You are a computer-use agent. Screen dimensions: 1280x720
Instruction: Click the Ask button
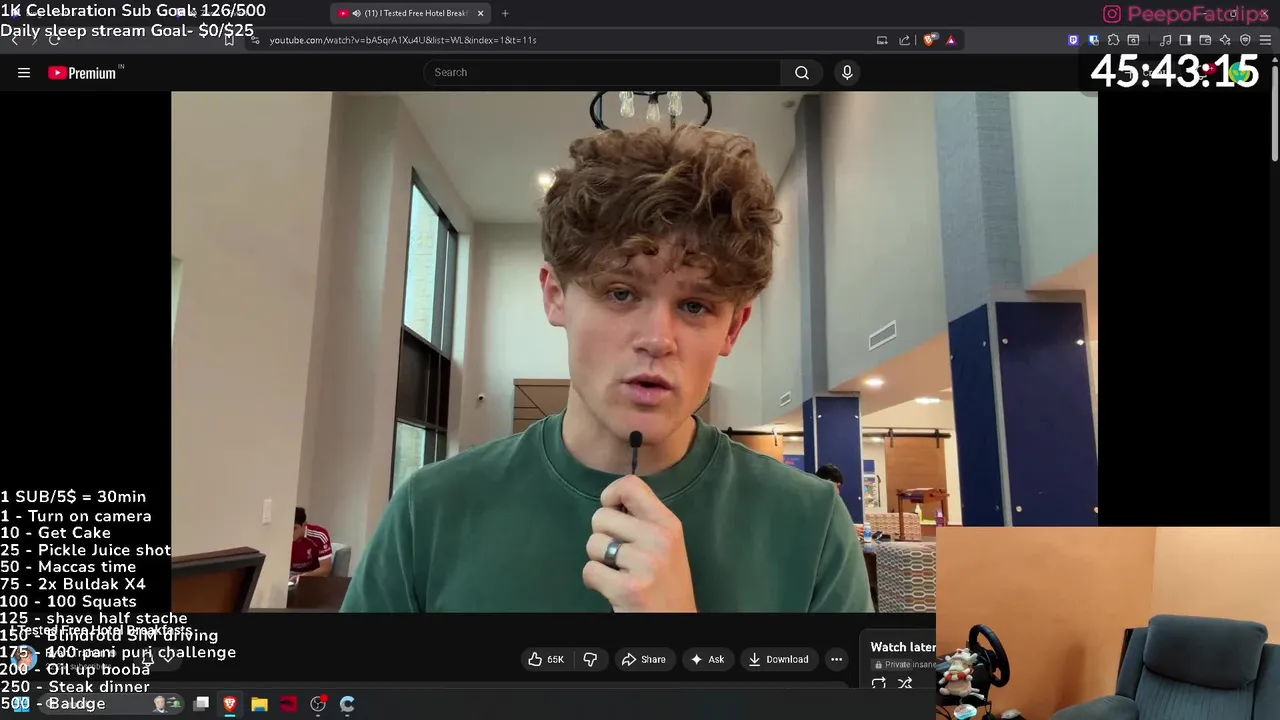707,659
